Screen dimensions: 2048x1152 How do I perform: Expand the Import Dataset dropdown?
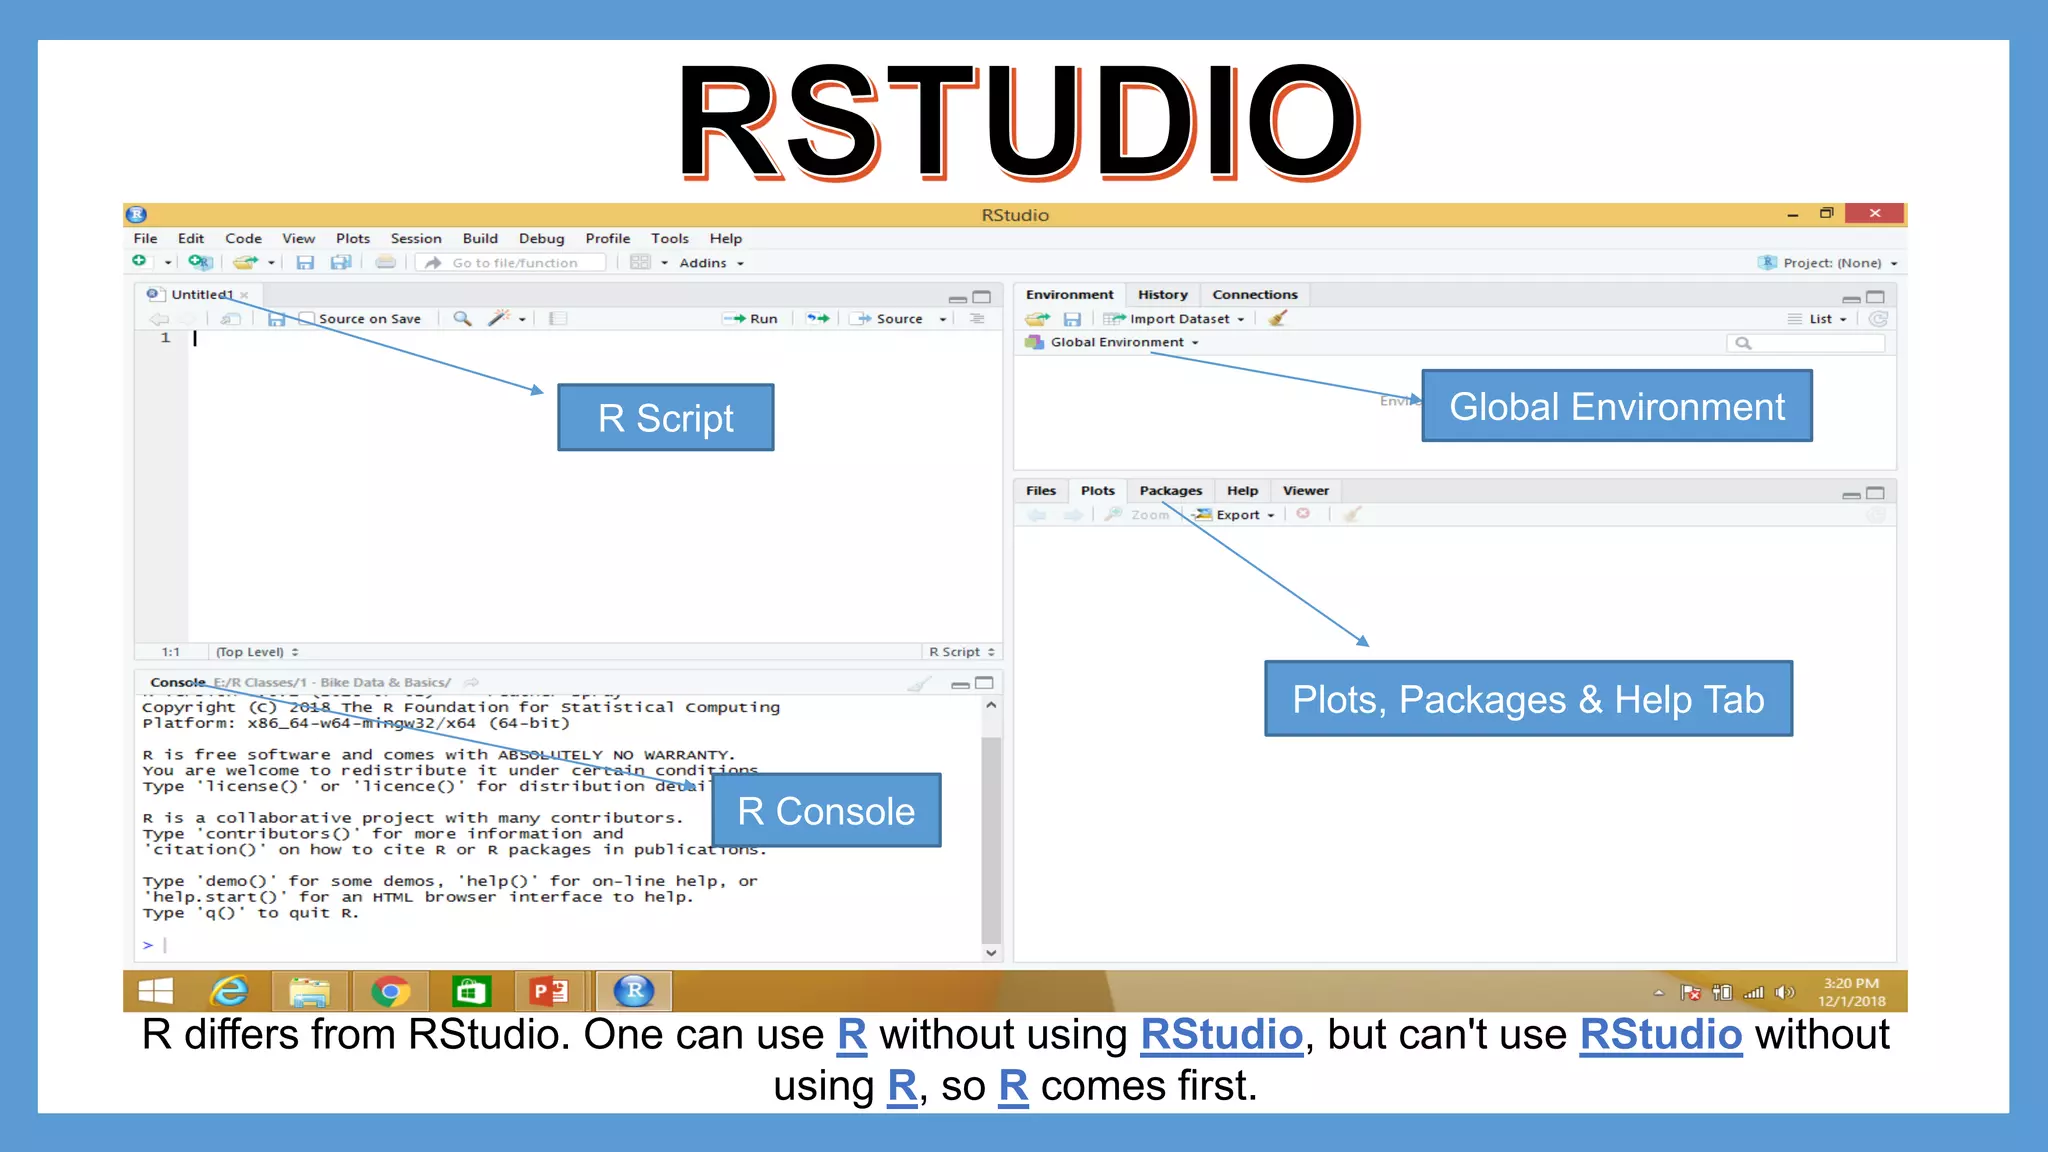[x=1179, y=318]
